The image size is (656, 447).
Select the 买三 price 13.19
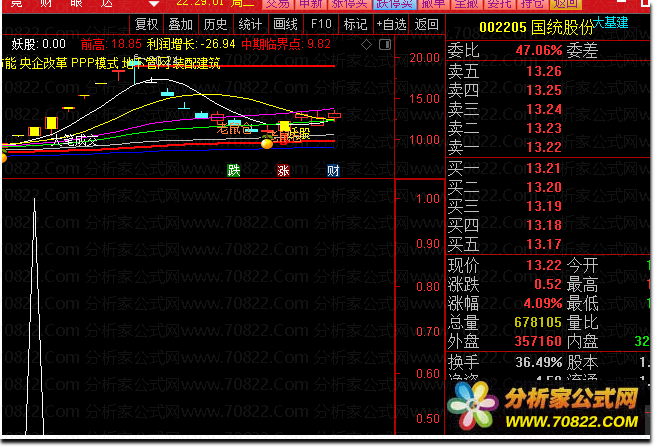(x=544, y=206)
